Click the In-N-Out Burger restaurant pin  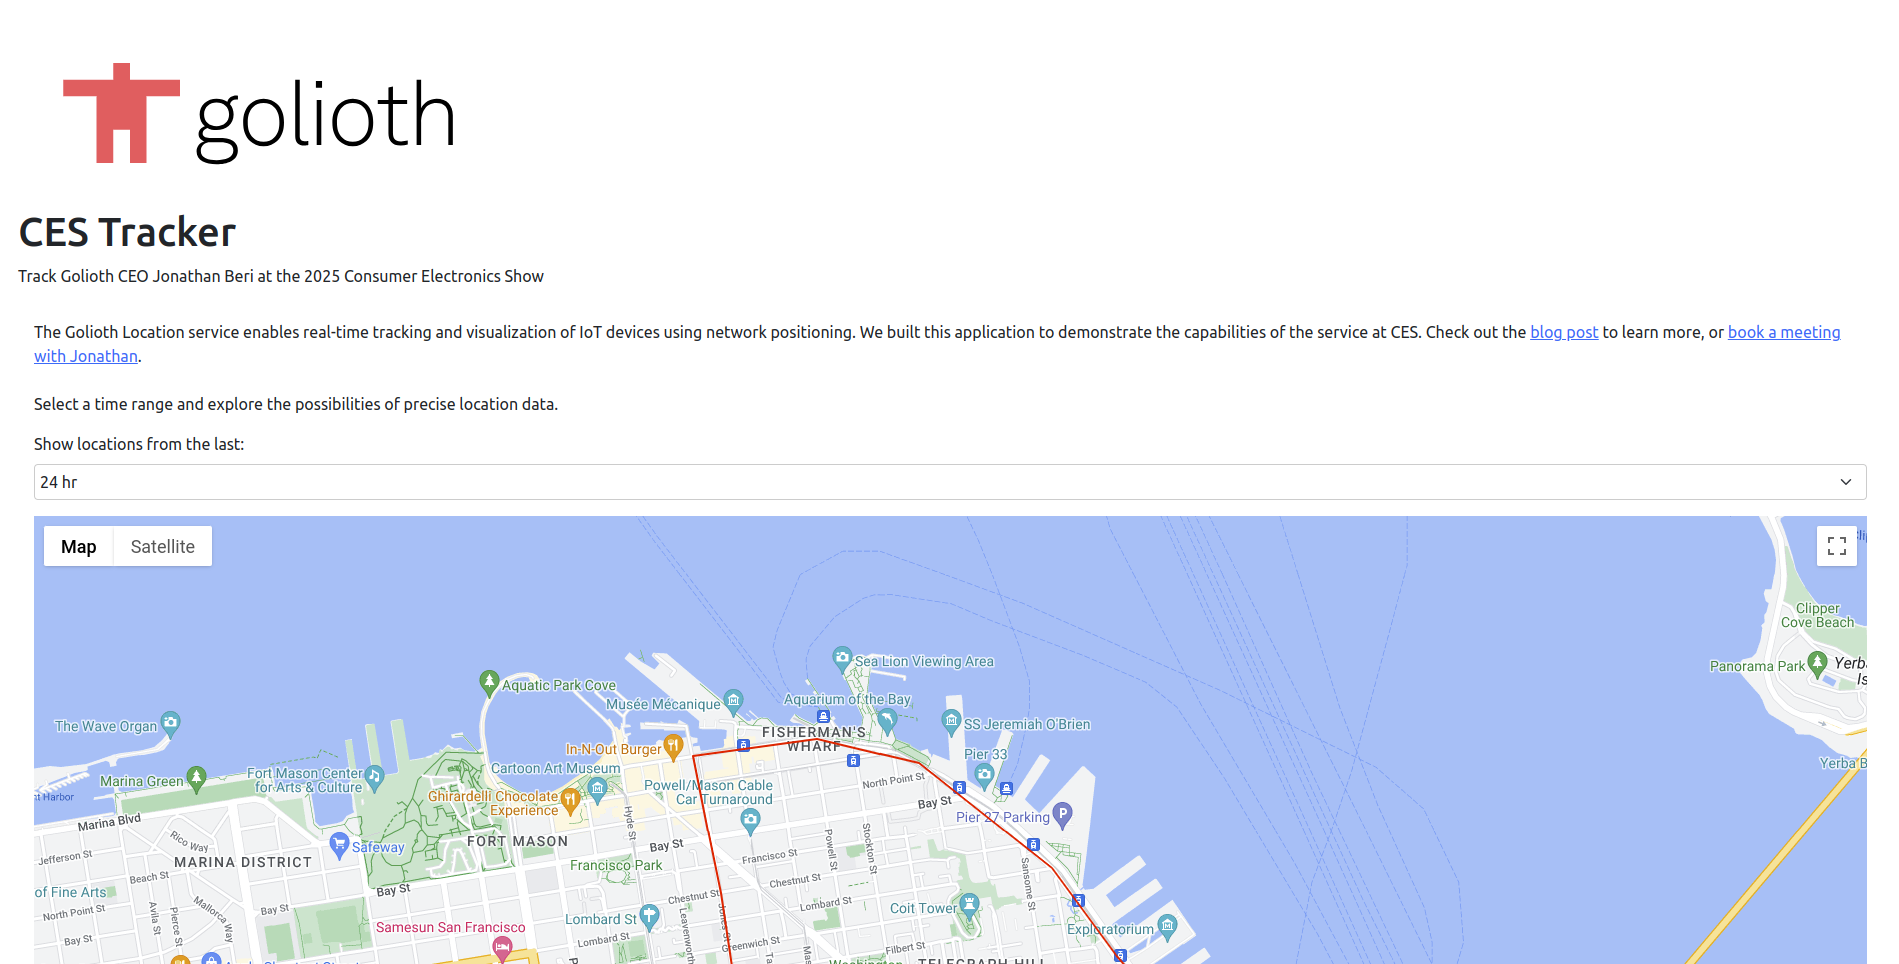(x=674, y=746)
